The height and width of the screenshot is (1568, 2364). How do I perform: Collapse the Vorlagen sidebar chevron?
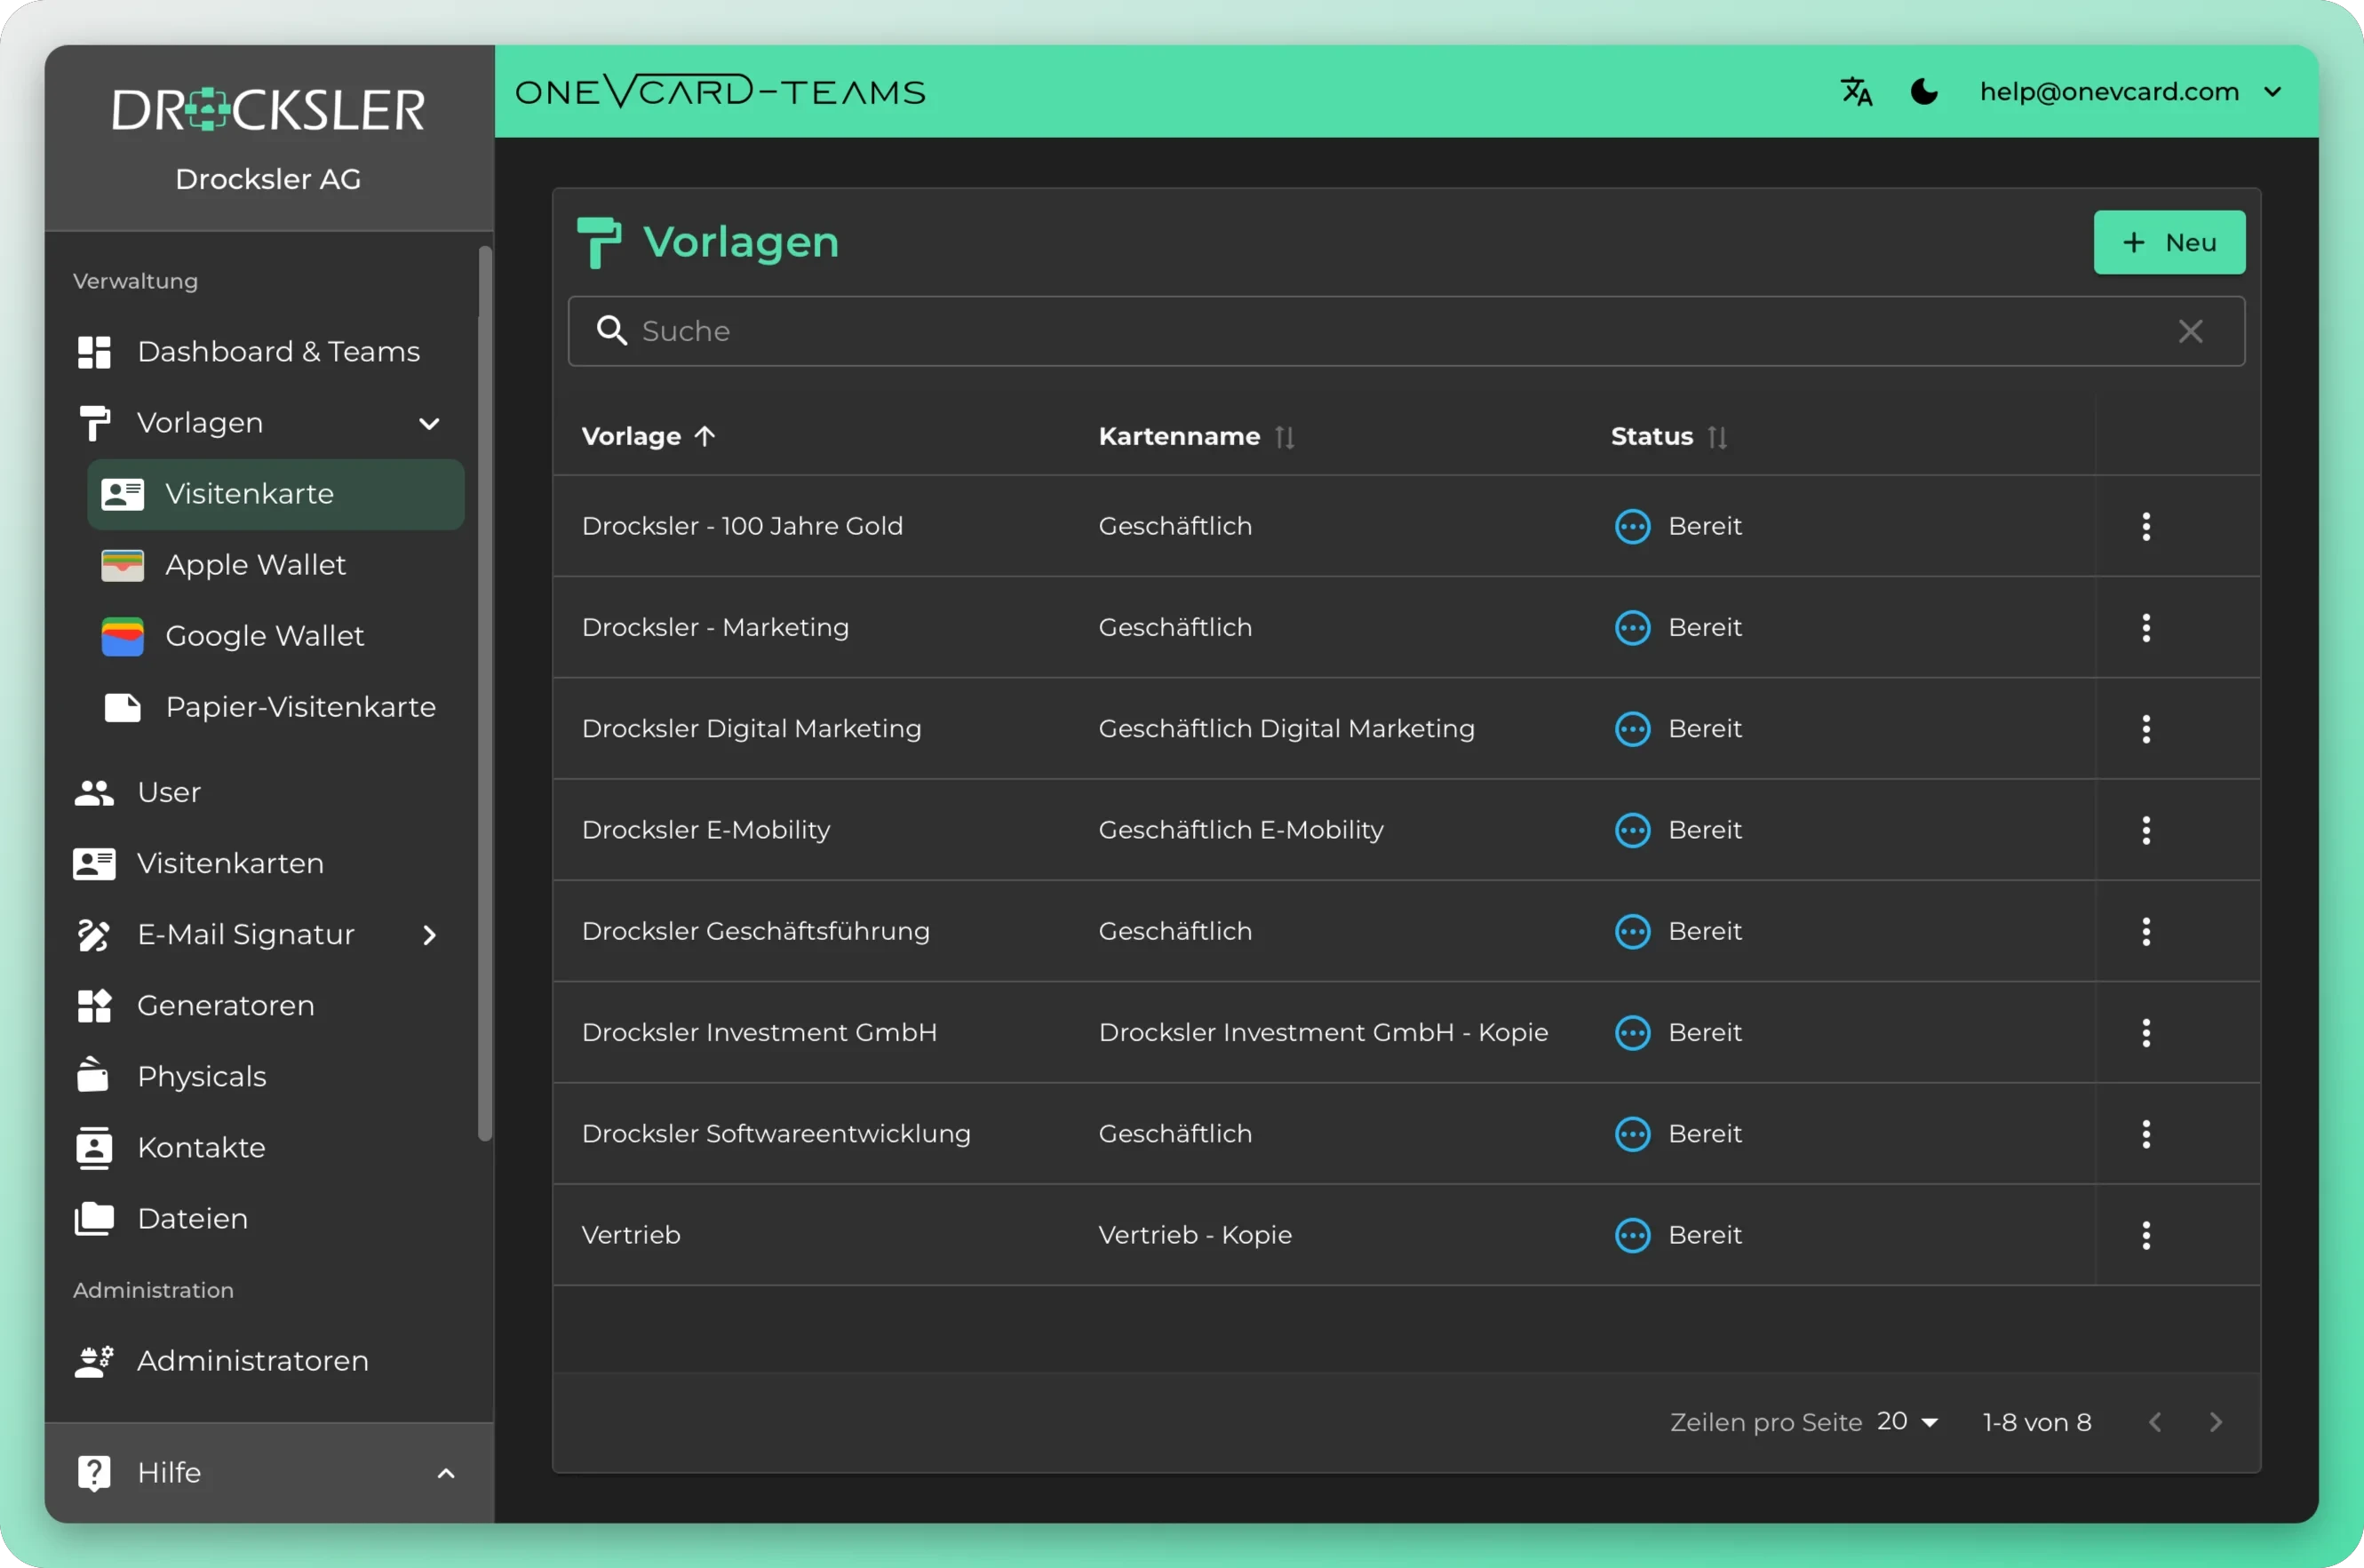coord(429,423)
